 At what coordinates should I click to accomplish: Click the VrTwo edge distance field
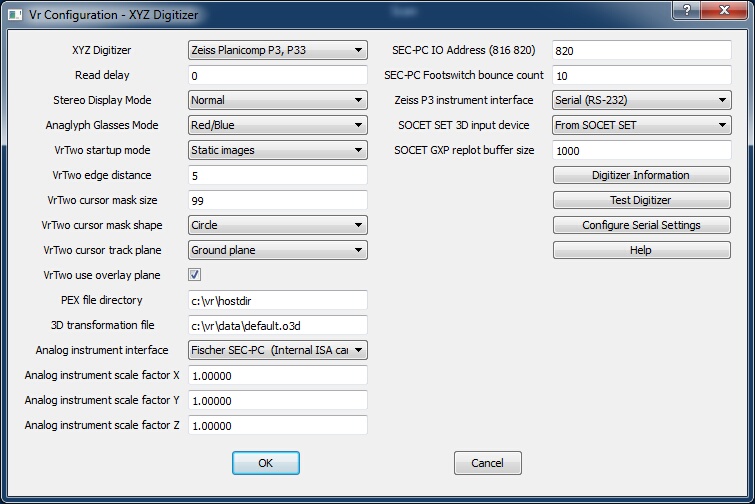277,175
